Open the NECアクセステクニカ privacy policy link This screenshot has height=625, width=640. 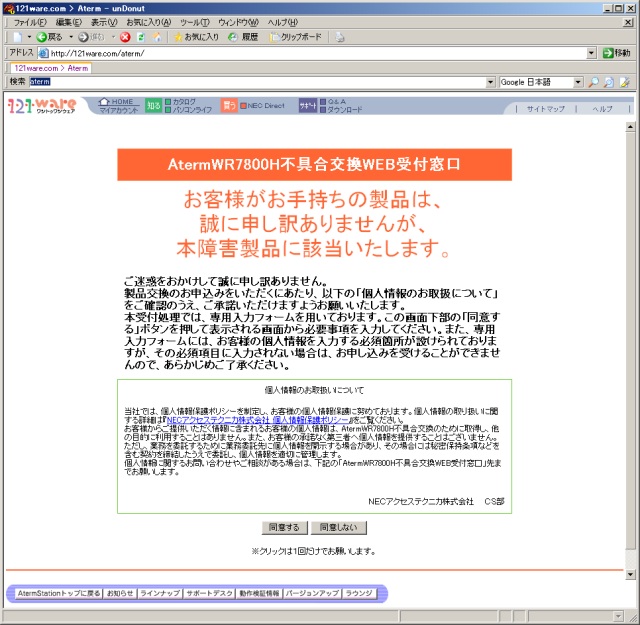pyautogui.click(x=258, y=420)
